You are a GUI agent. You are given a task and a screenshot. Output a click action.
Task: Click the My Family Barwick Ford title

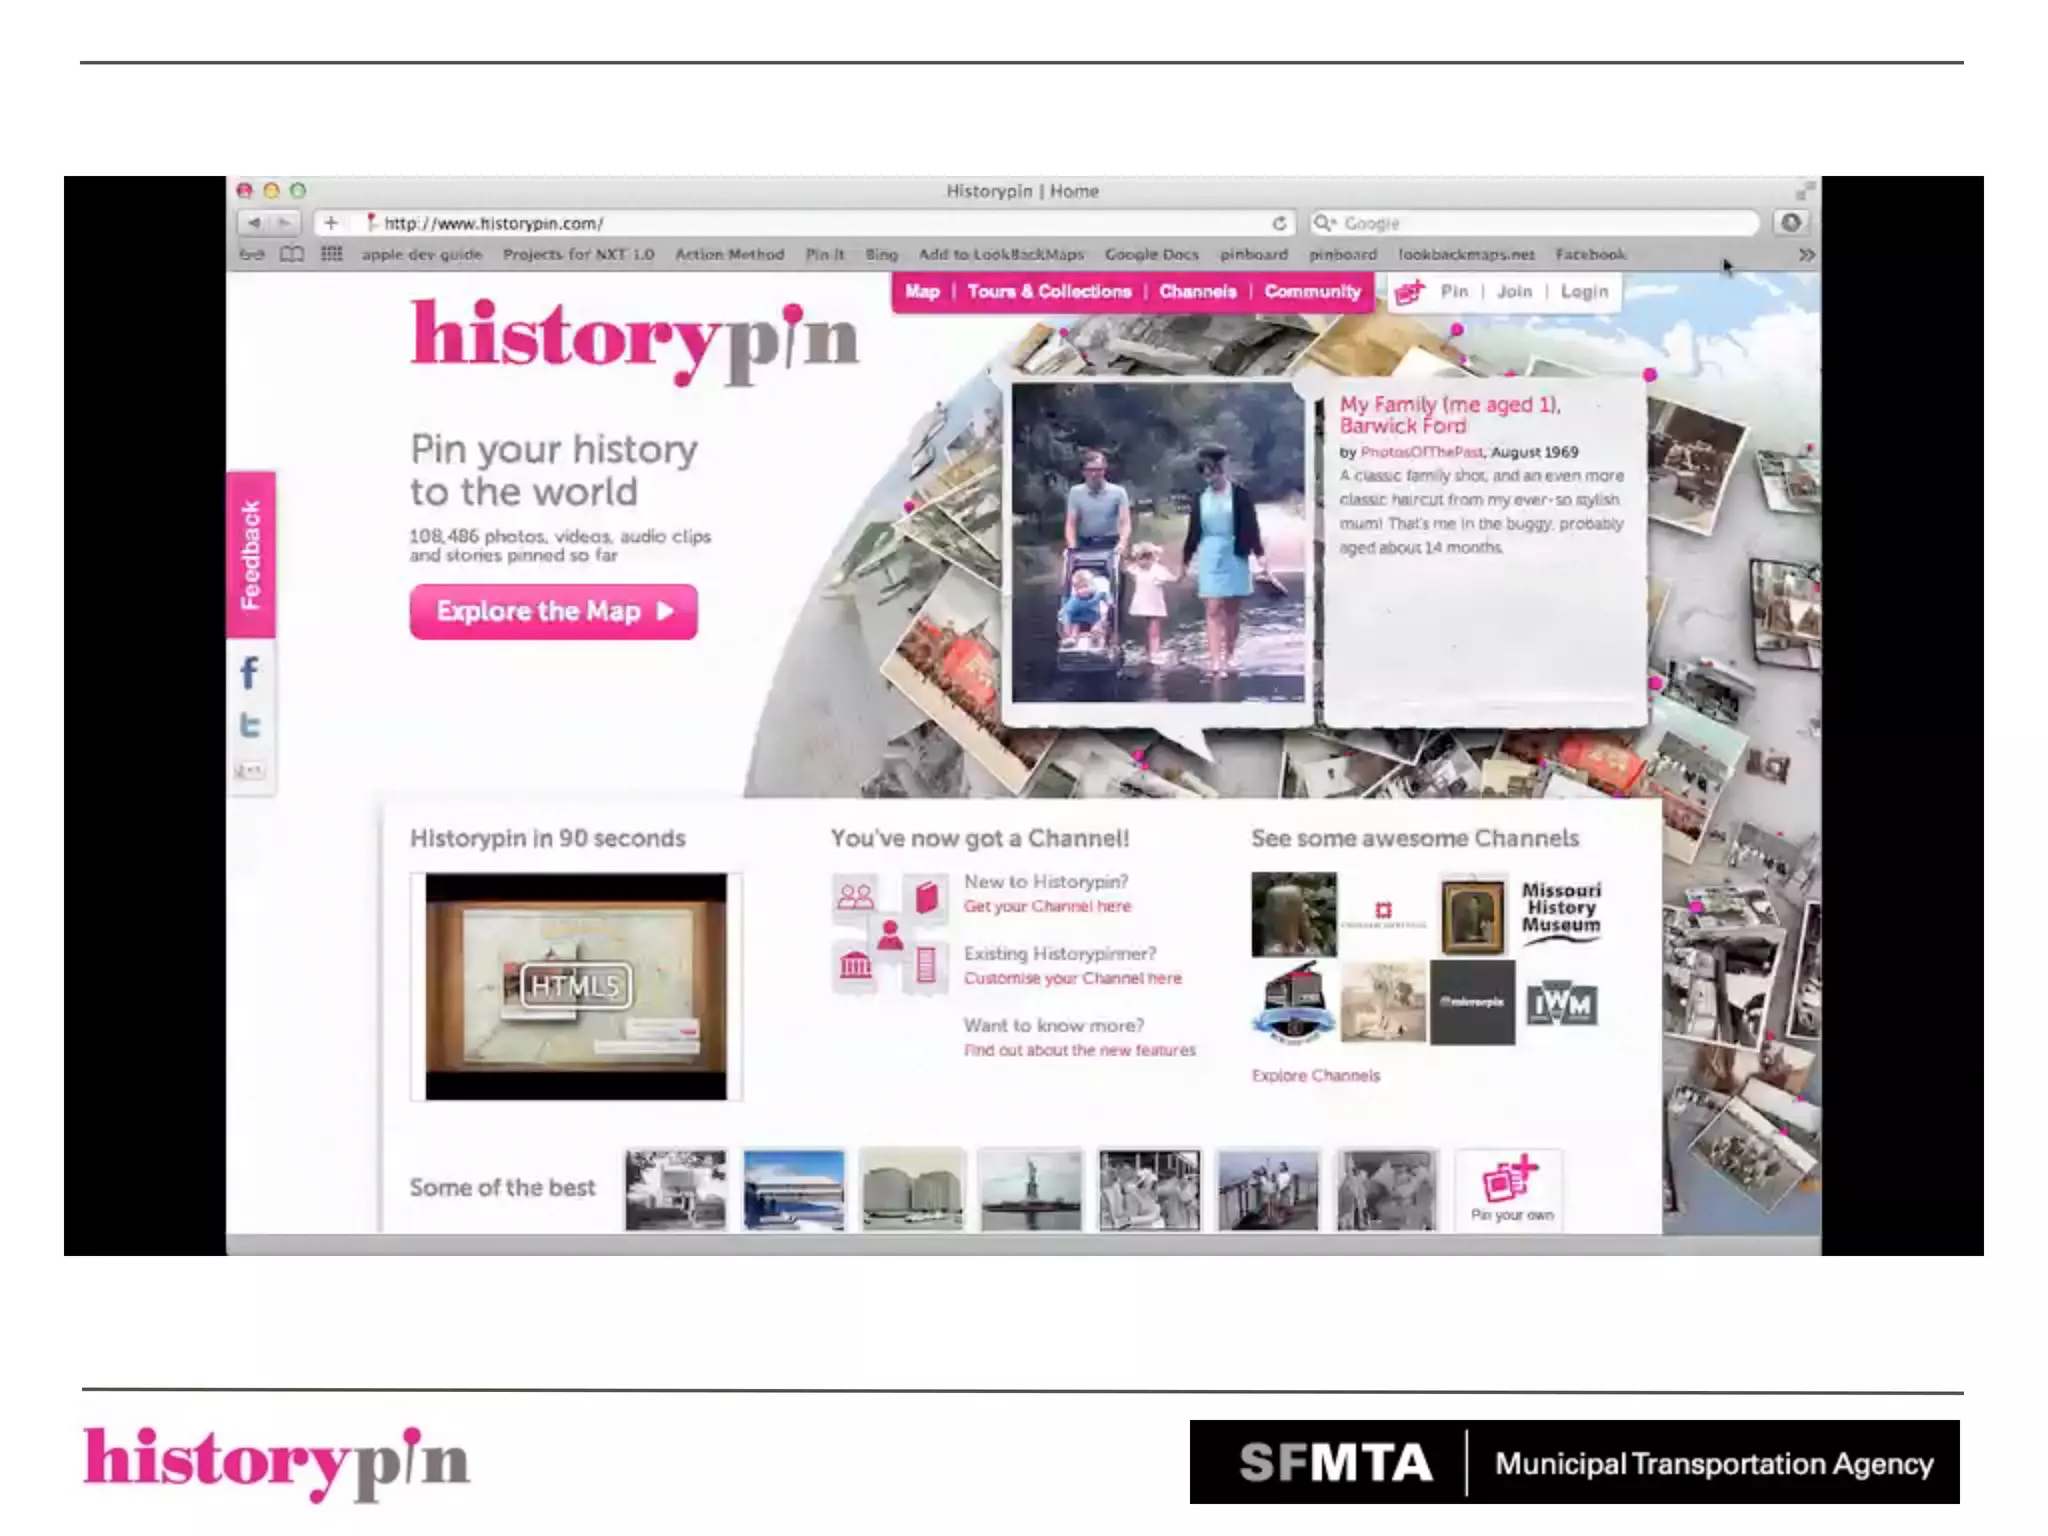pyautogui.click(x=1450, y=415)
